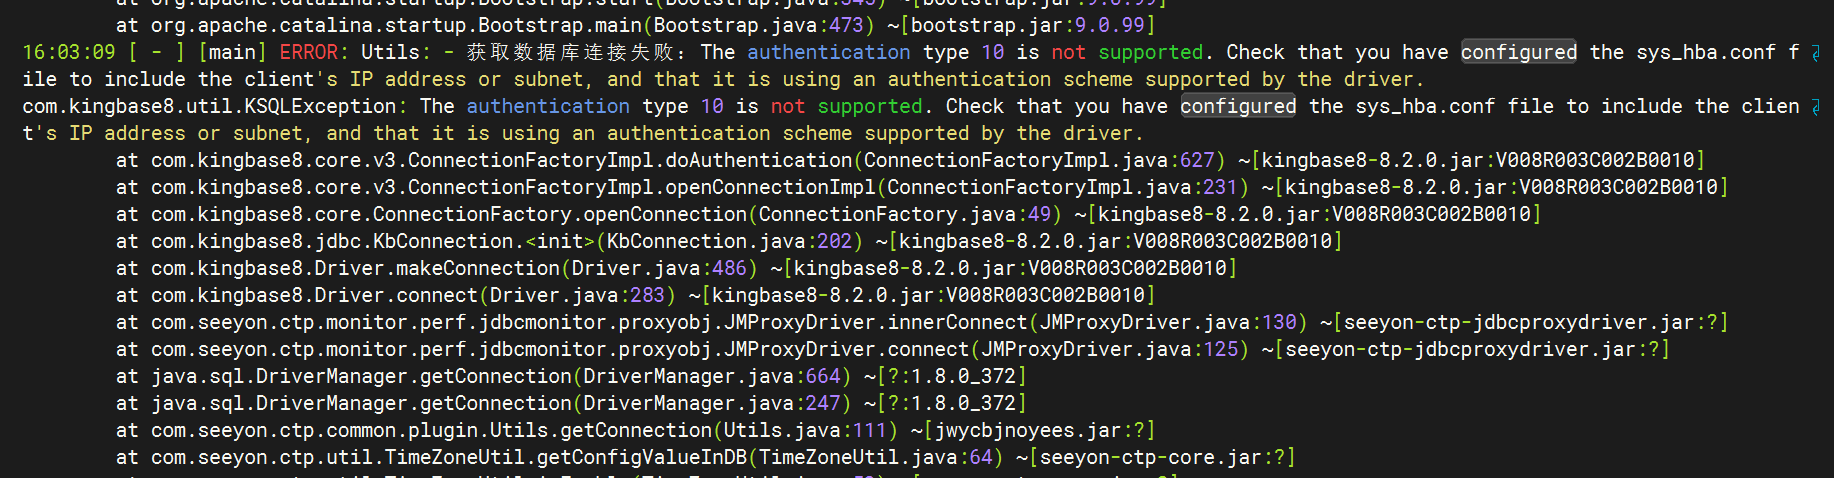This screenshot has height=478, width=1834.
Task: Click highlighted "configured" in the 16:03:09 ERROR line
Action: 1519,52
